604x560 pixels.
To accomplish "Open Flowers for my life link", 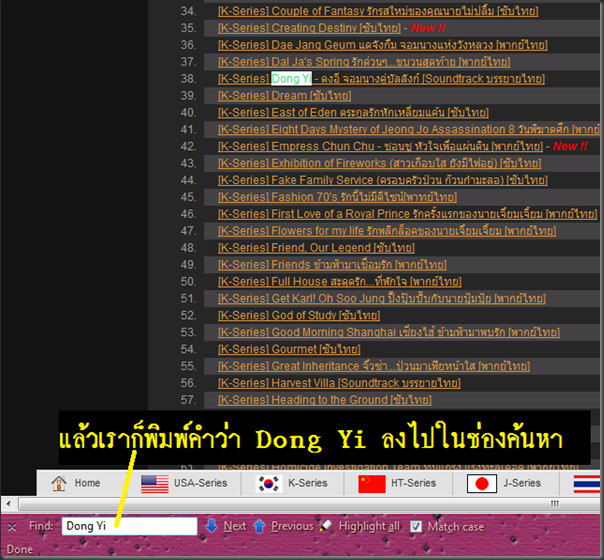I will [x=387, y=231].
